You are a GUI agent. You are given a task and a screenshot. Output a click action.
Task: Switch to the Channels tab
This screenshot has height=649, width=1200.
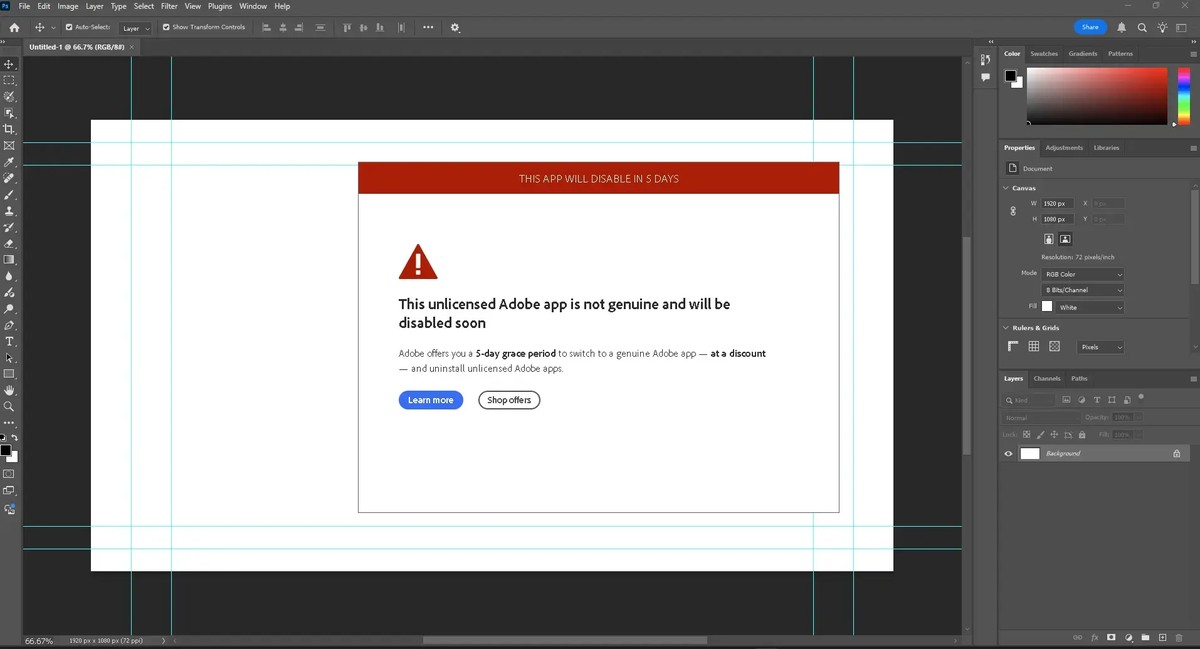coord(1046,379)
